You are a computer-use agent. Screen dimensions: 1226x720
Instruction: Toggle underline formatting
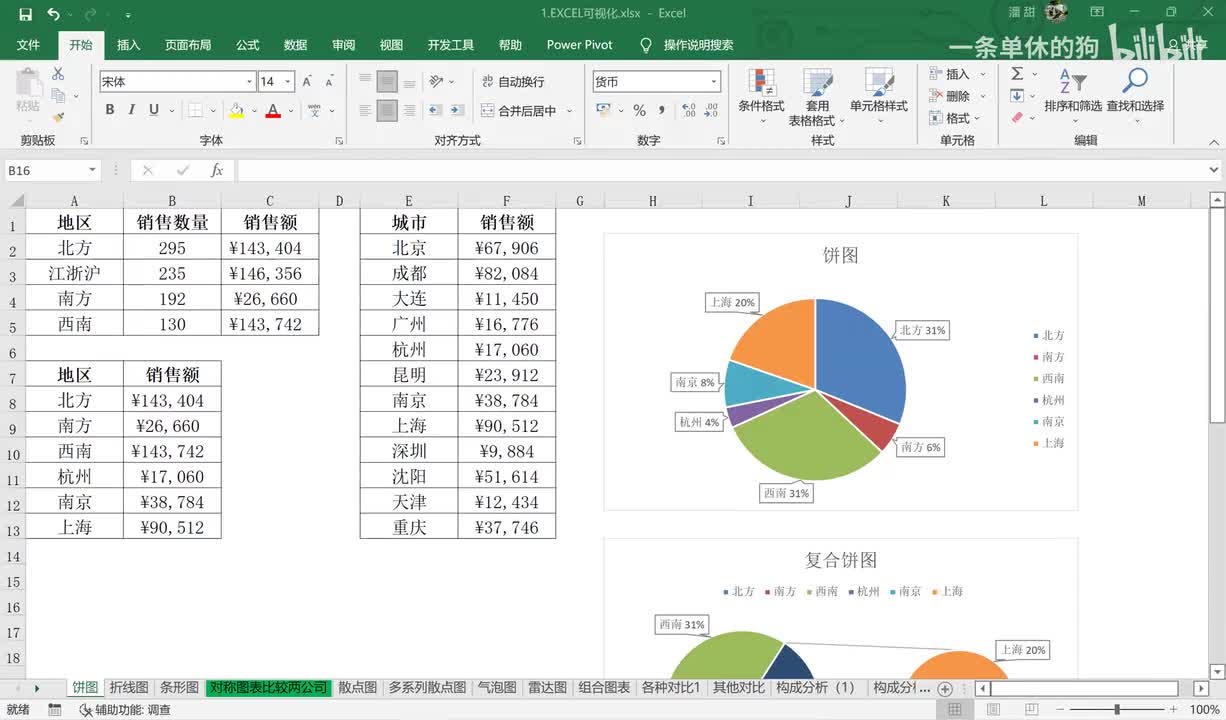click(153, 110)
